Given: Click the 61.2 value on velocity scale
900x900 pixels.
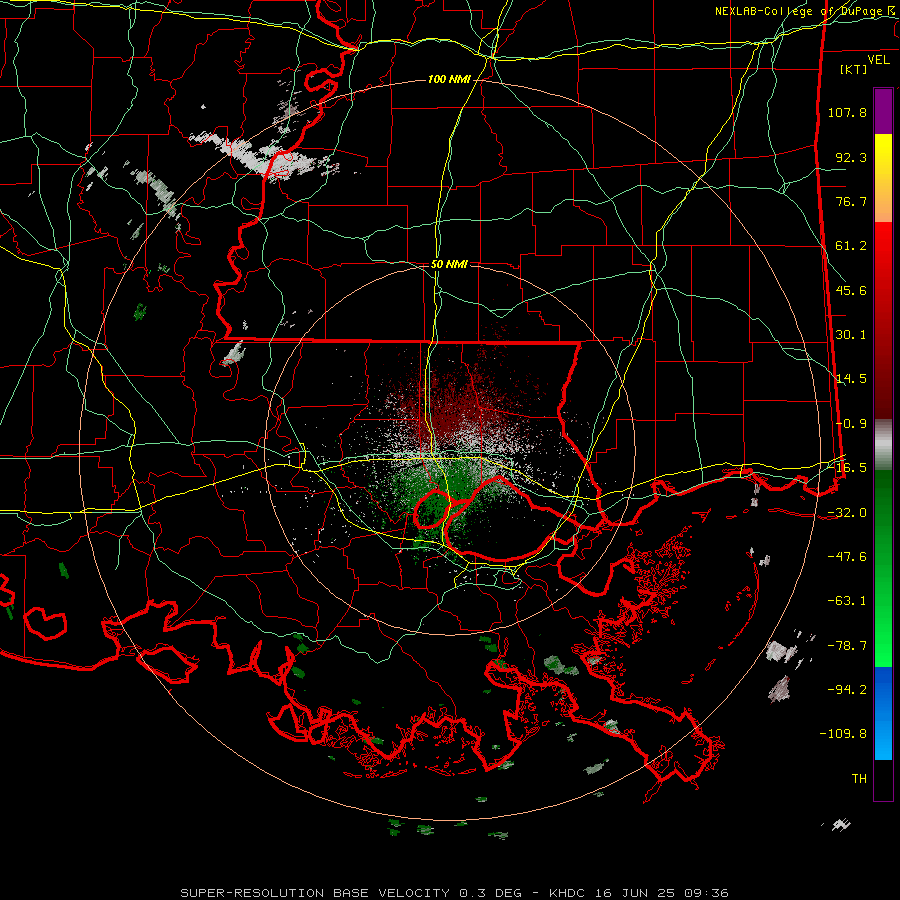Looking at the screenshot, I should pos(851,246).
